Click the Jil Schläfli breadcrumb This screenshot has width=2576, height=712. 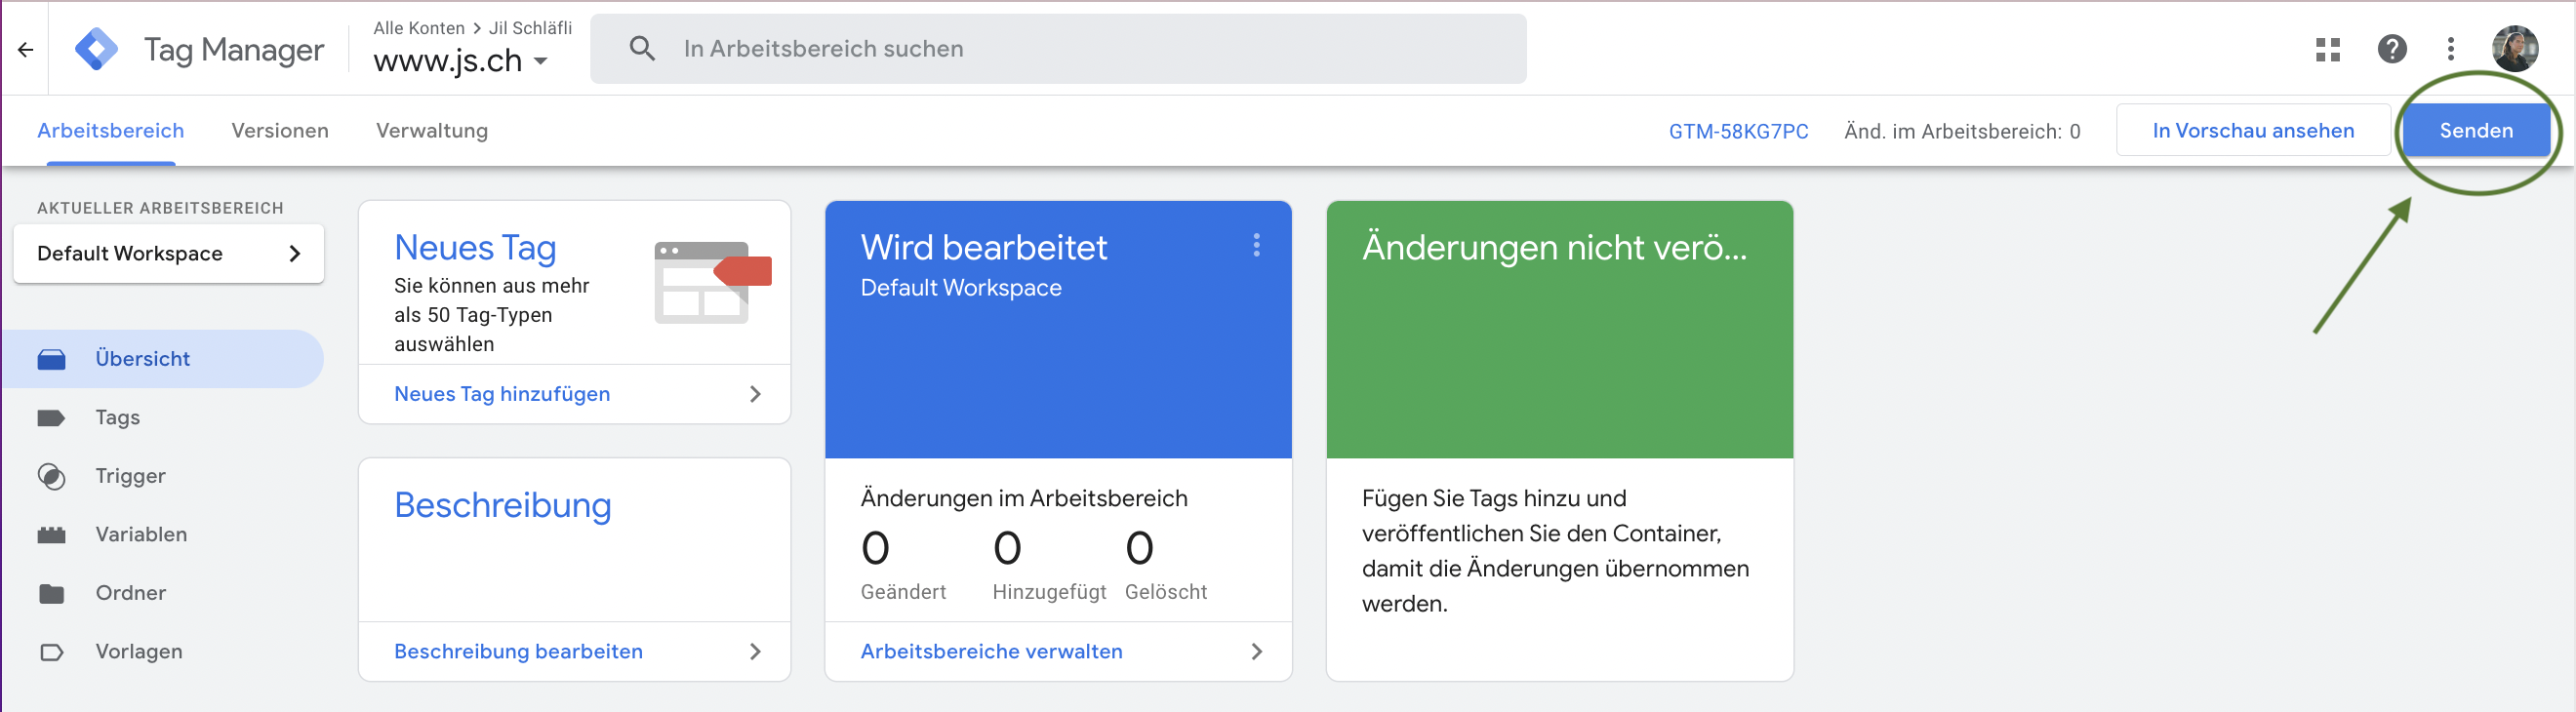(x=530, y=28)
